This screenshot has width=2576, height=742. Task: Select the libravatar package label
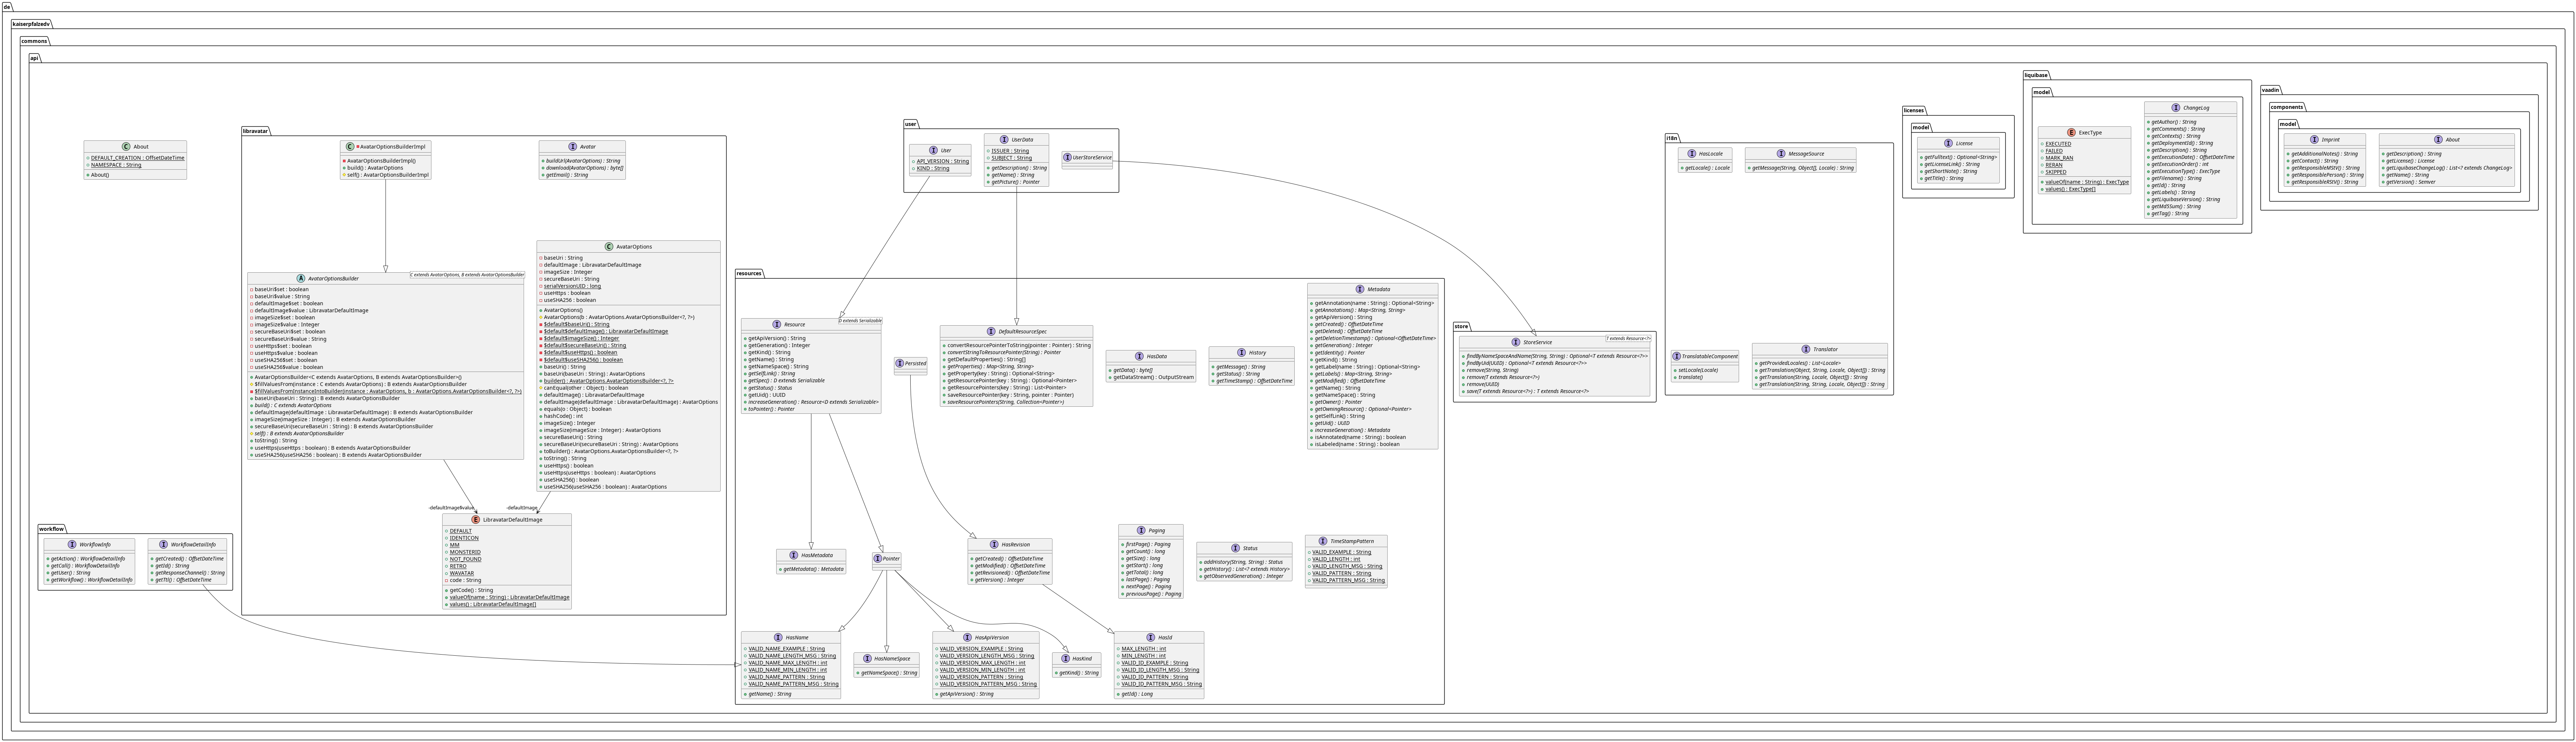[x=256, y=131]
